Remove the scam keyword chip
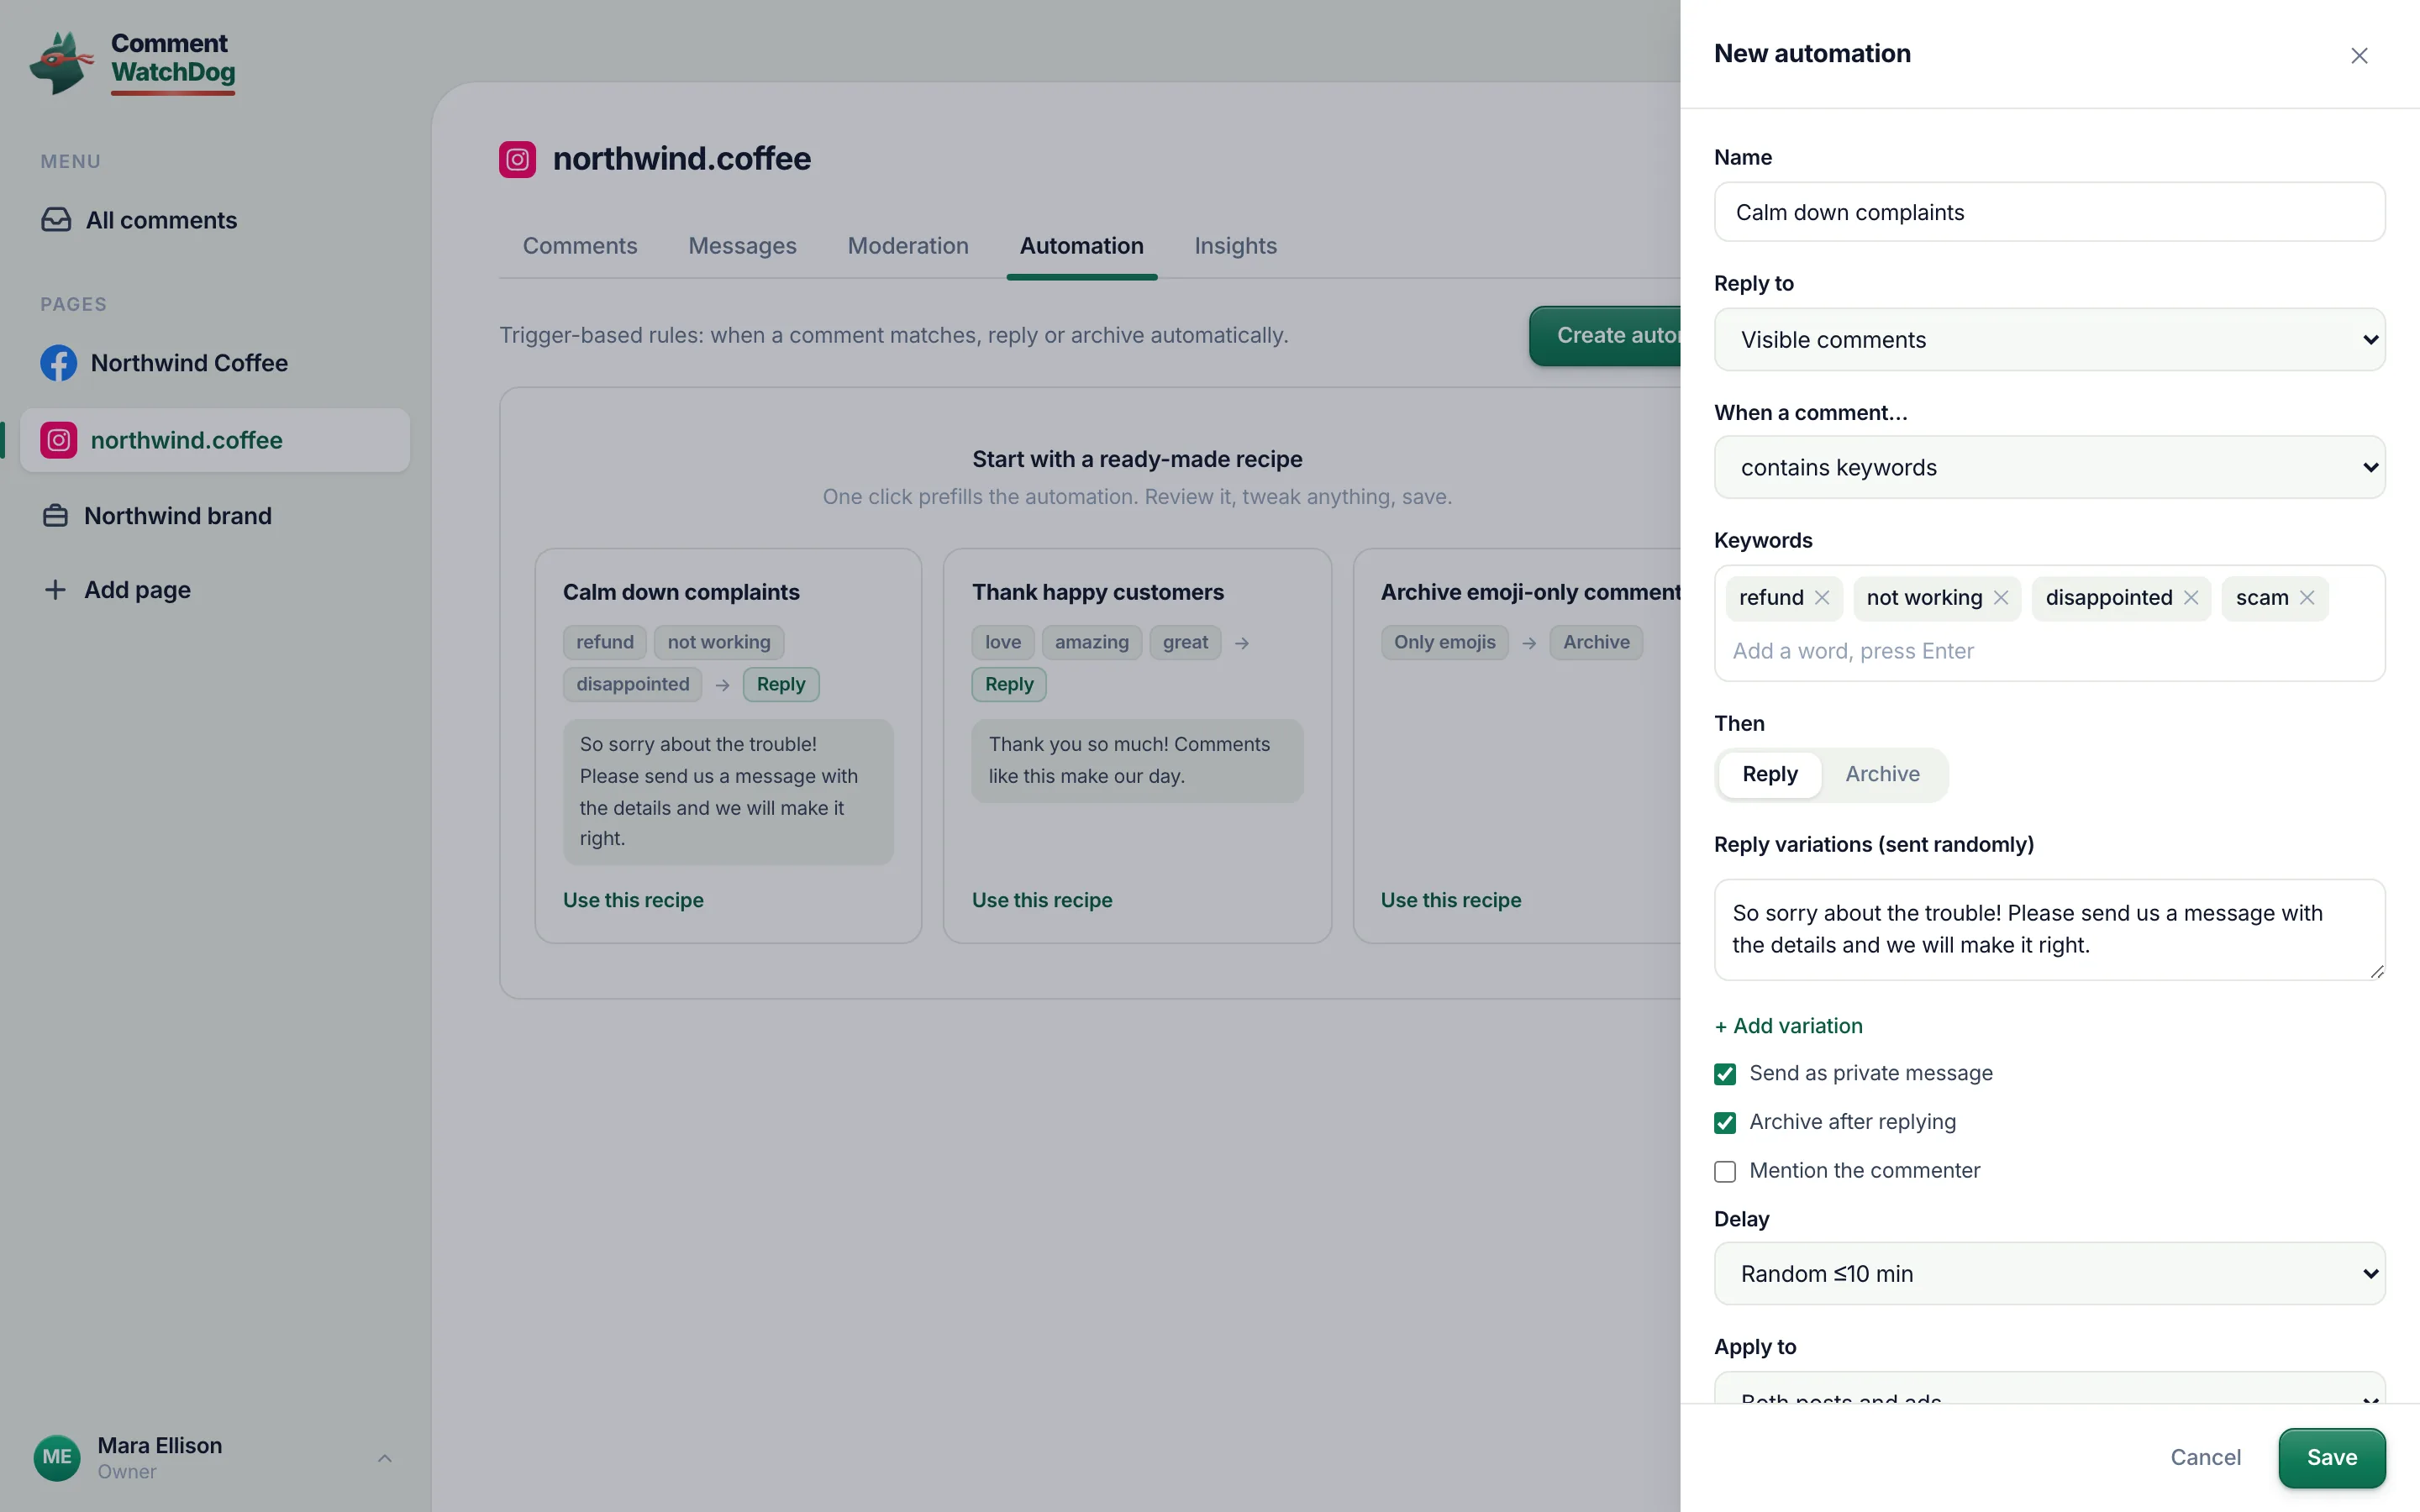Viewport: 2420px width, 1512px height. (x=2306, y=598)
